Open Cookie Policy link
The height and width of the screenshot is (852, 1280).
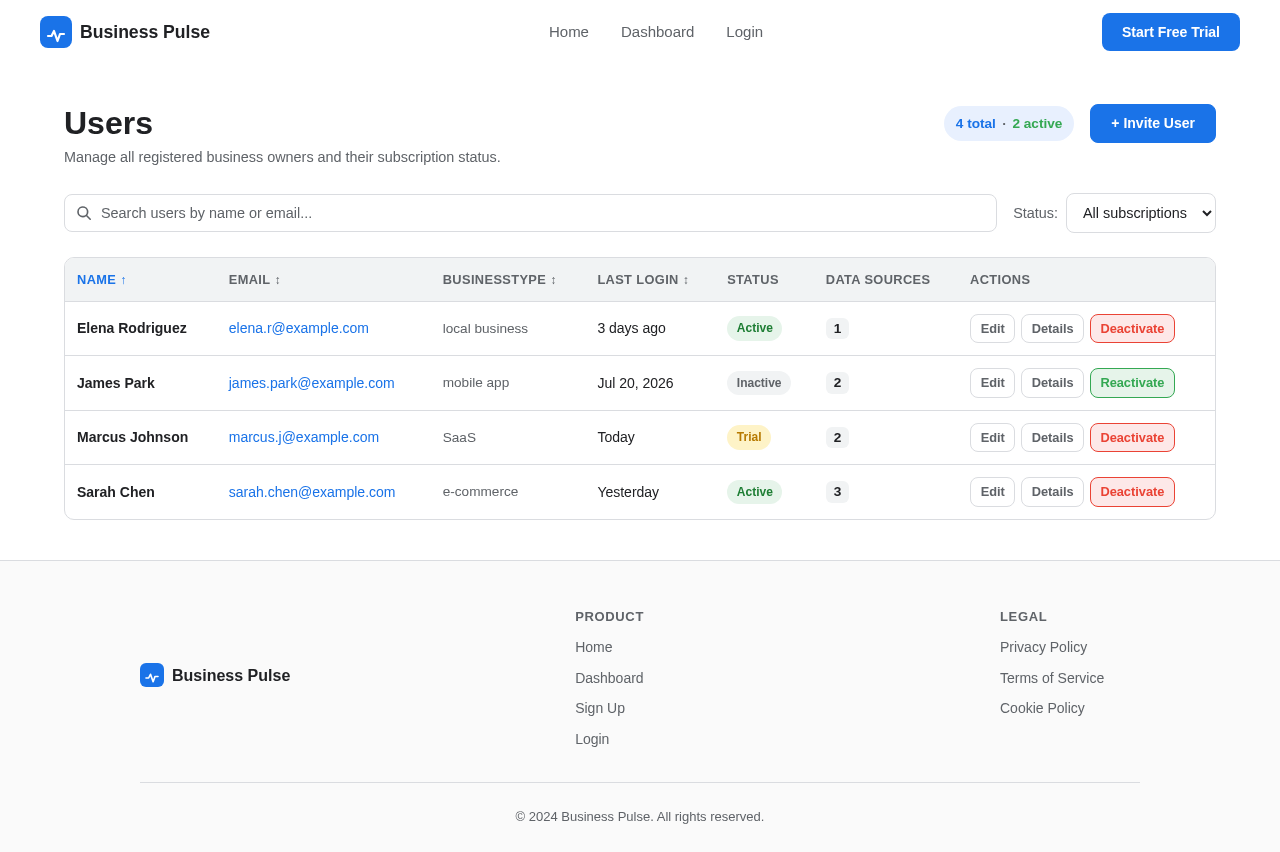pyautogui.click(x=1042, y=708)
